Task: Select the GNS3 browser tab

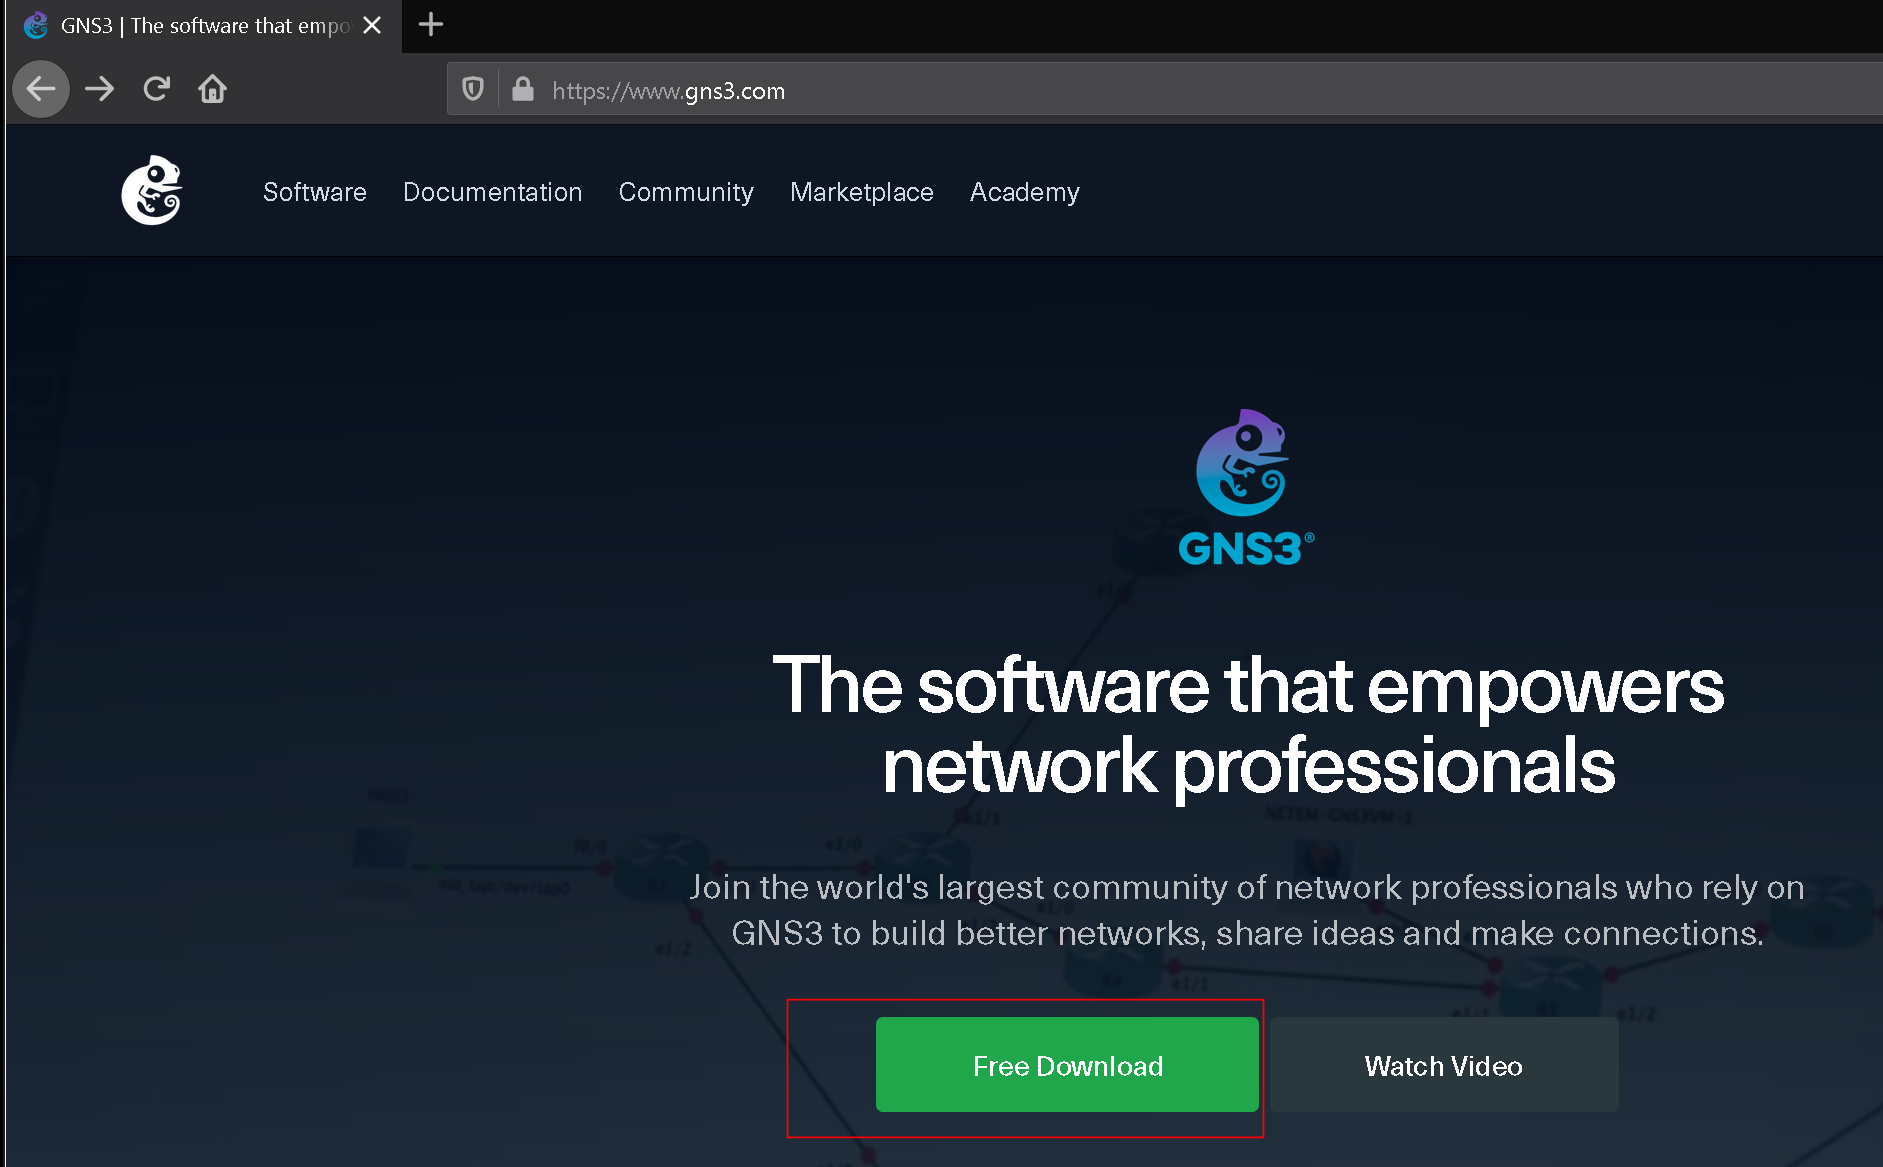Action: [x=204, y=26]
